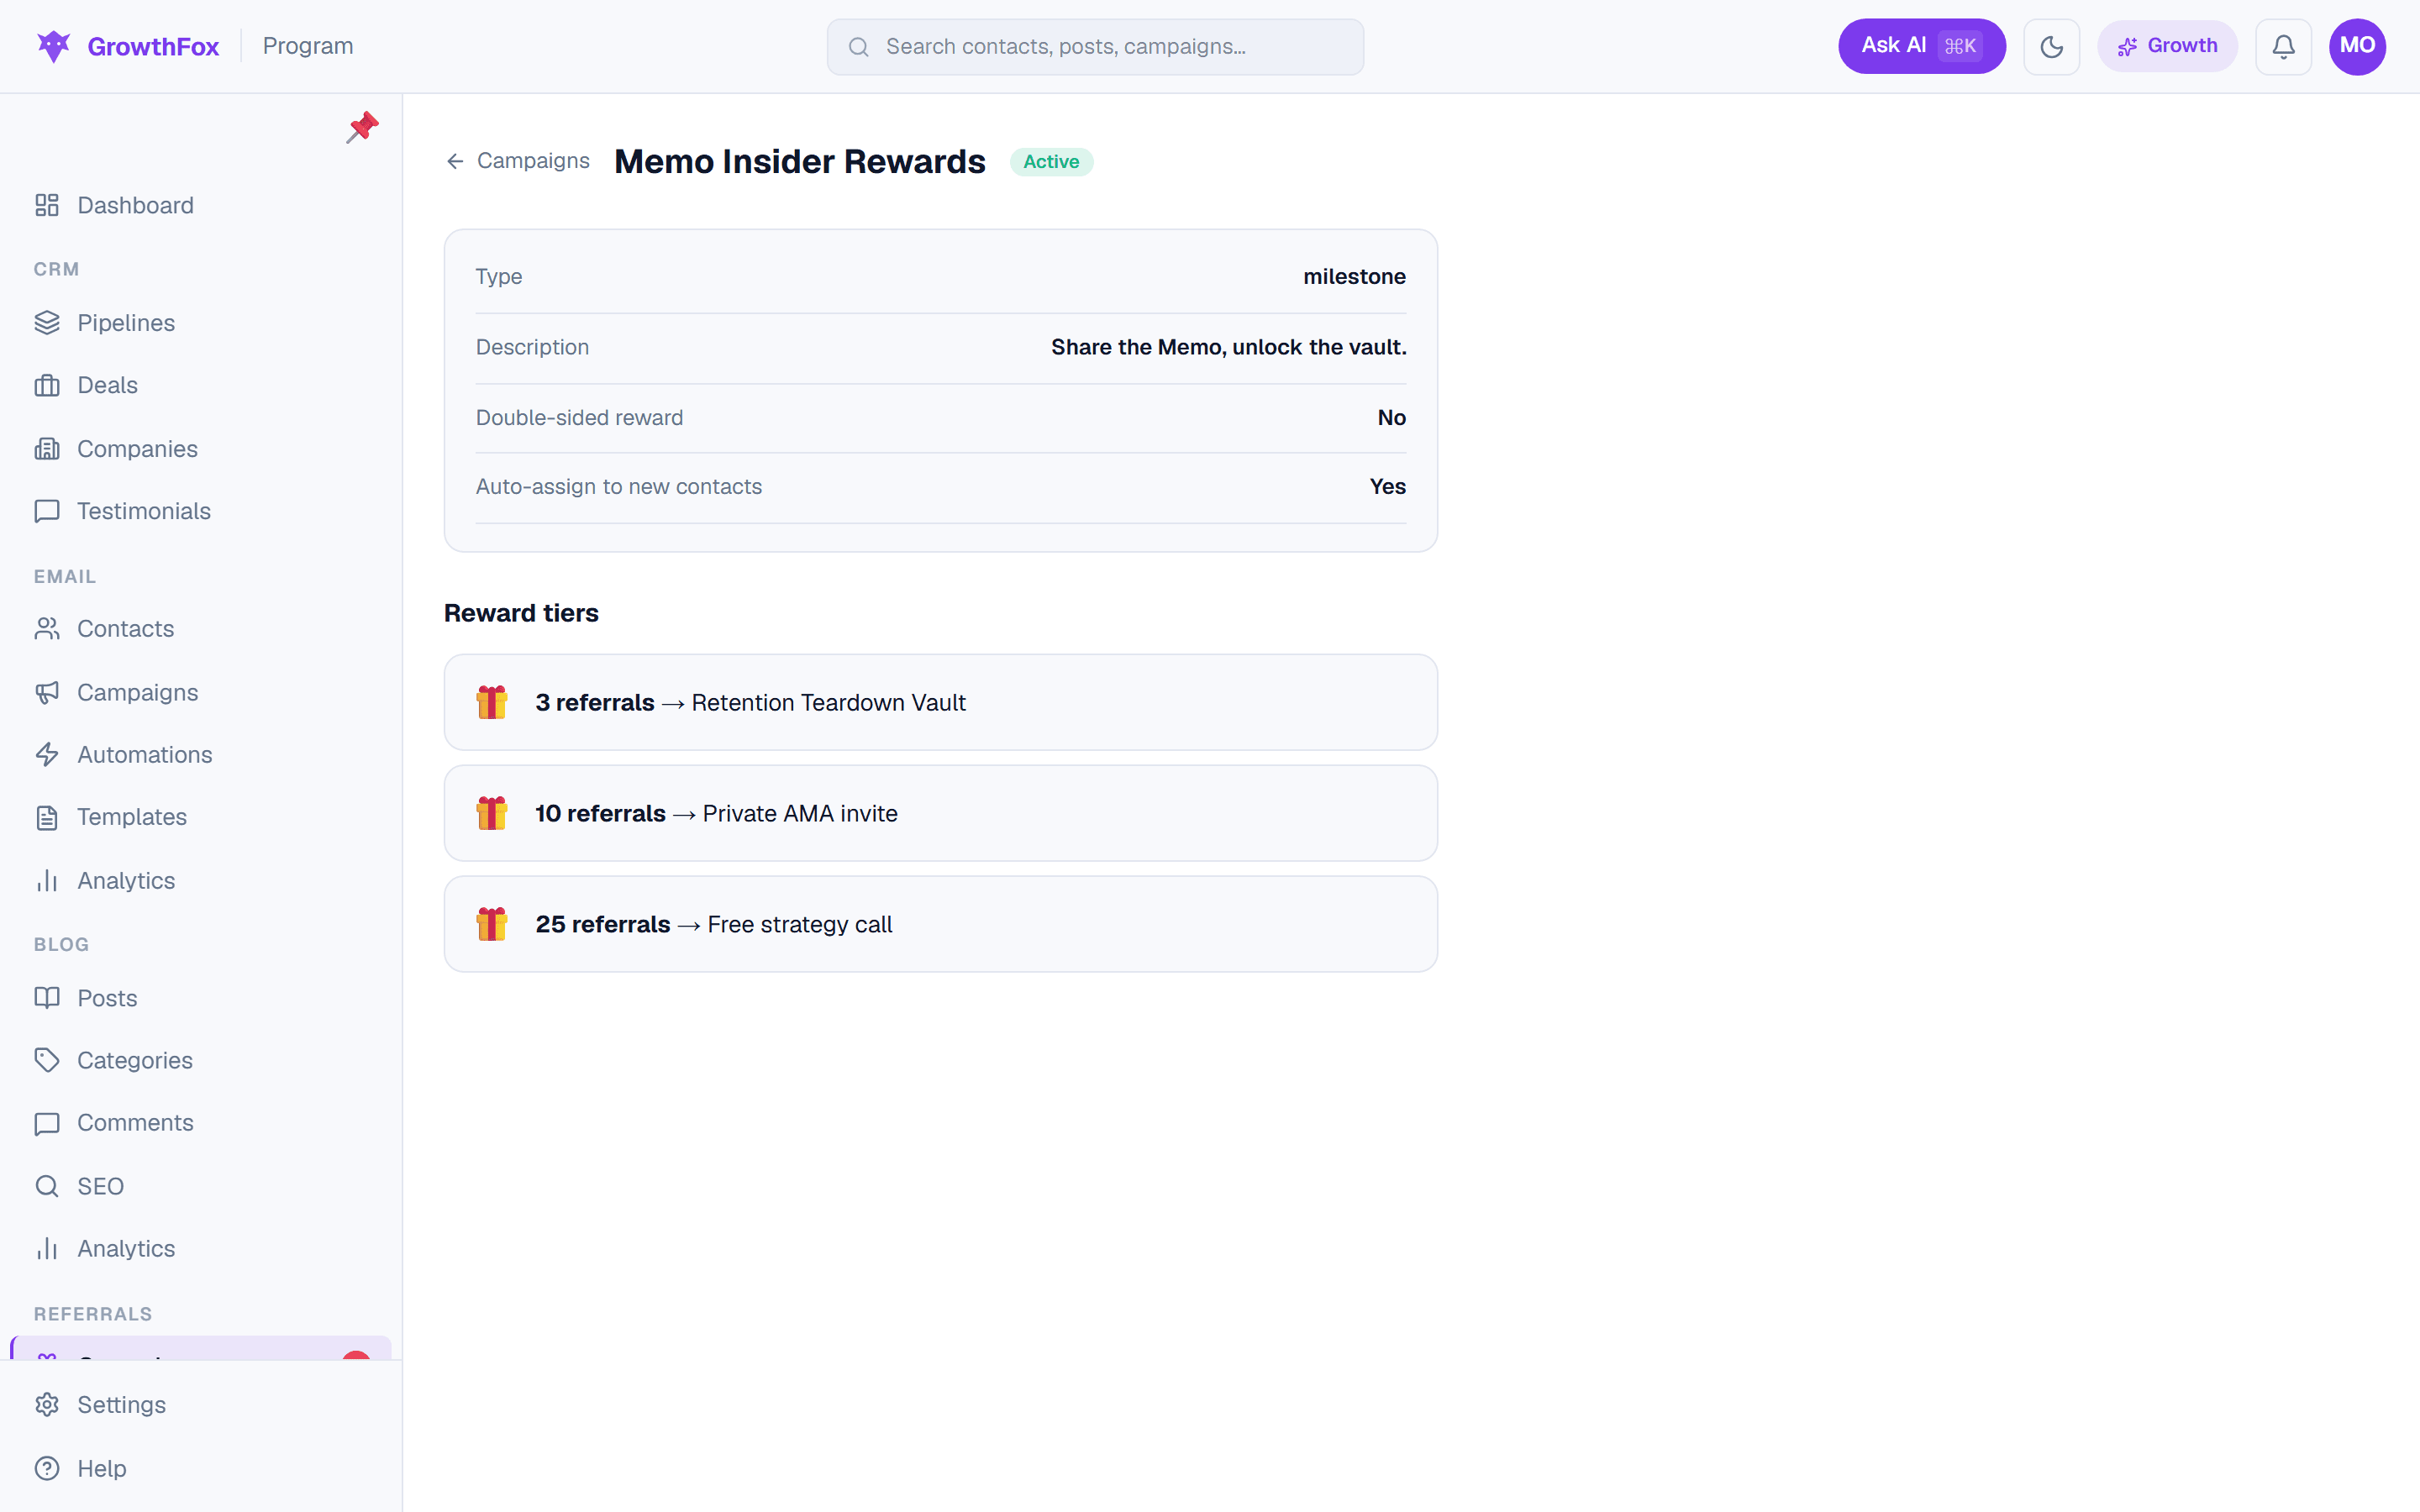The height and width of the screenshot is (1512, 2420).
Task: Click the Deals briefcase icon
Action: coord(47,385)
